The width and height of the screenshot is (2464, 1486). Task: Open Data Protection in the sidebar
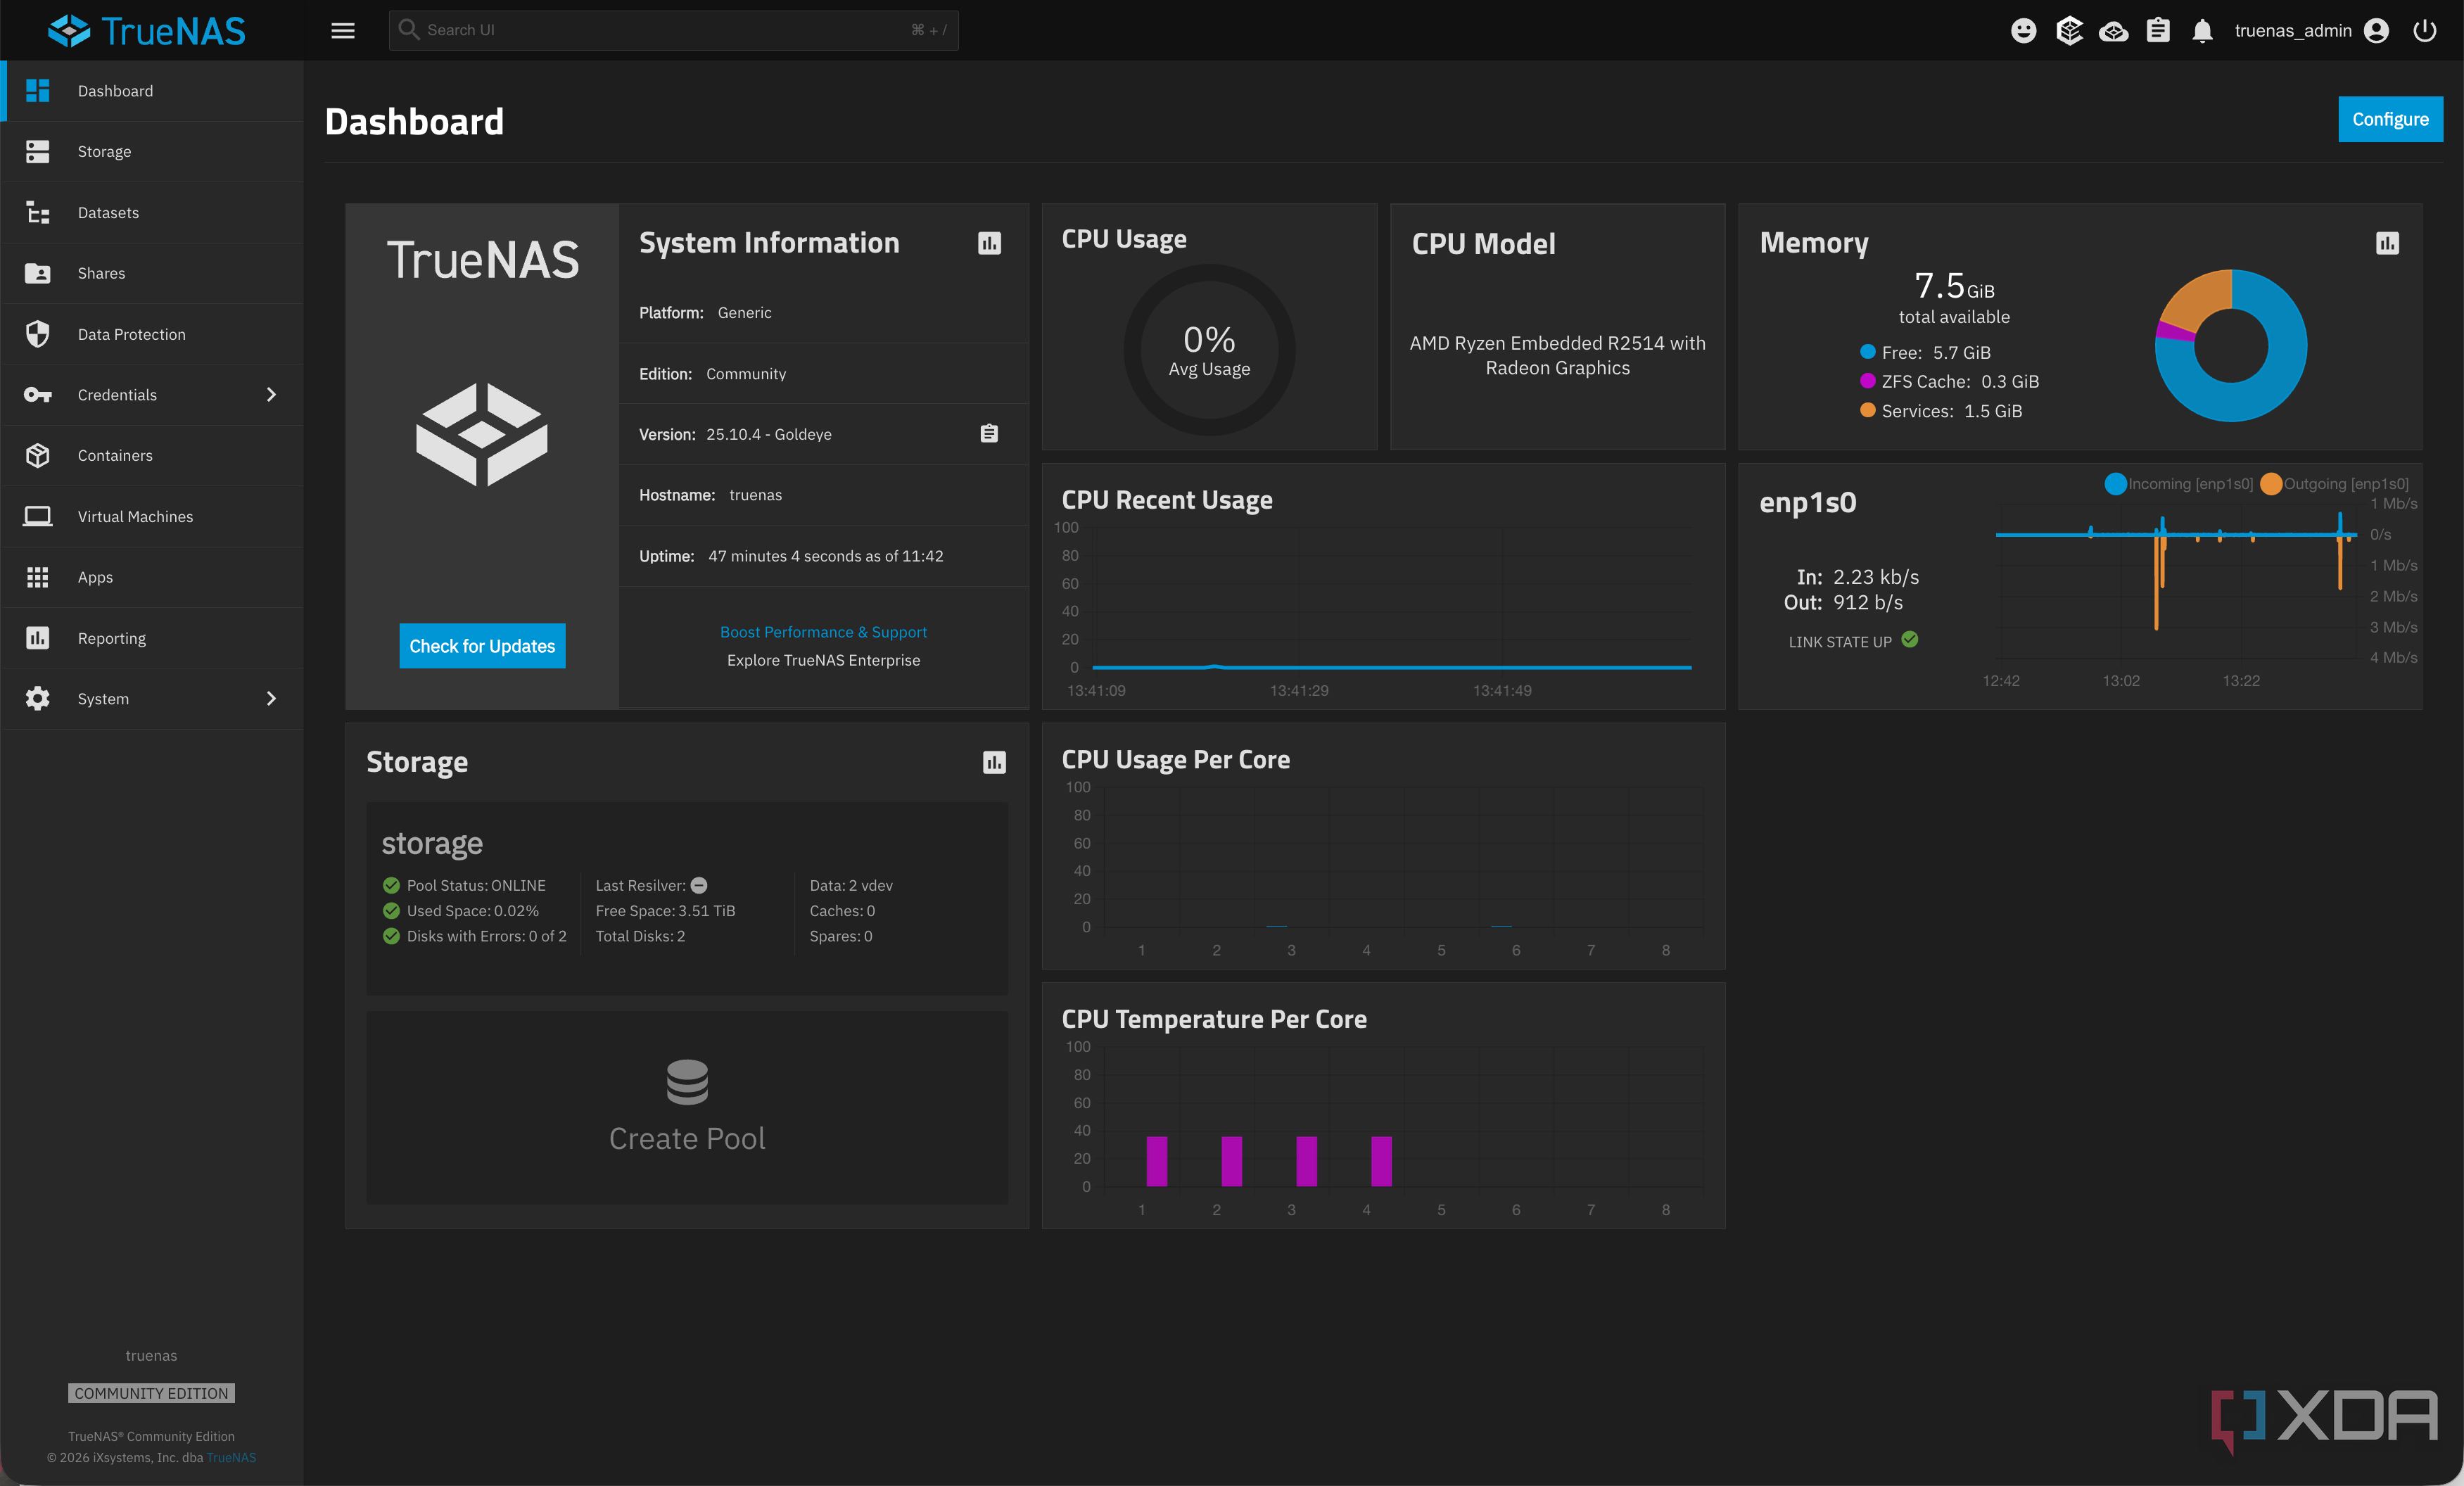tap(152, 334)
